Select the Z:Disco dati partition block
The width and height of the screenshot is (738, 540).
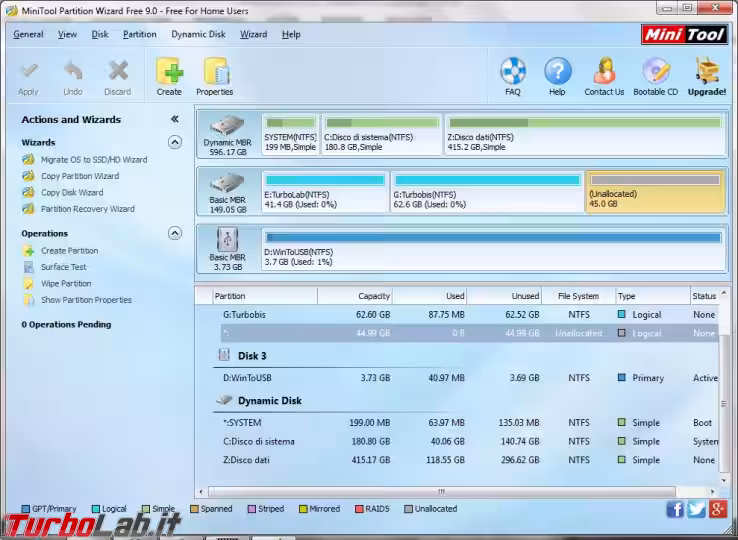tap(585, 134)
